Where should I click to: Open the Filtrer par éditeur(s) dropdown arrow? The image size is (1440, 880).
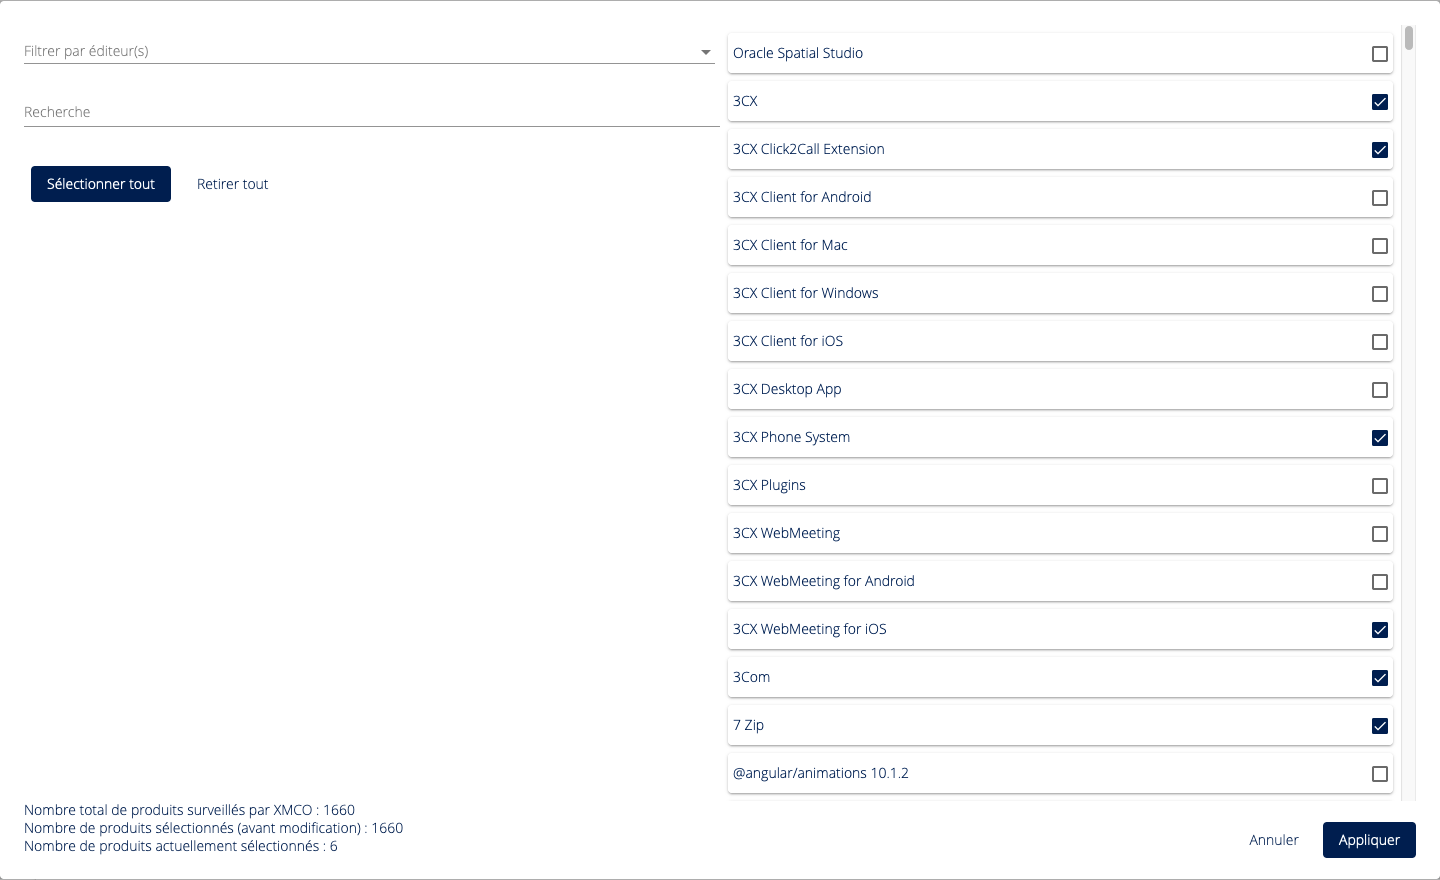705,52
